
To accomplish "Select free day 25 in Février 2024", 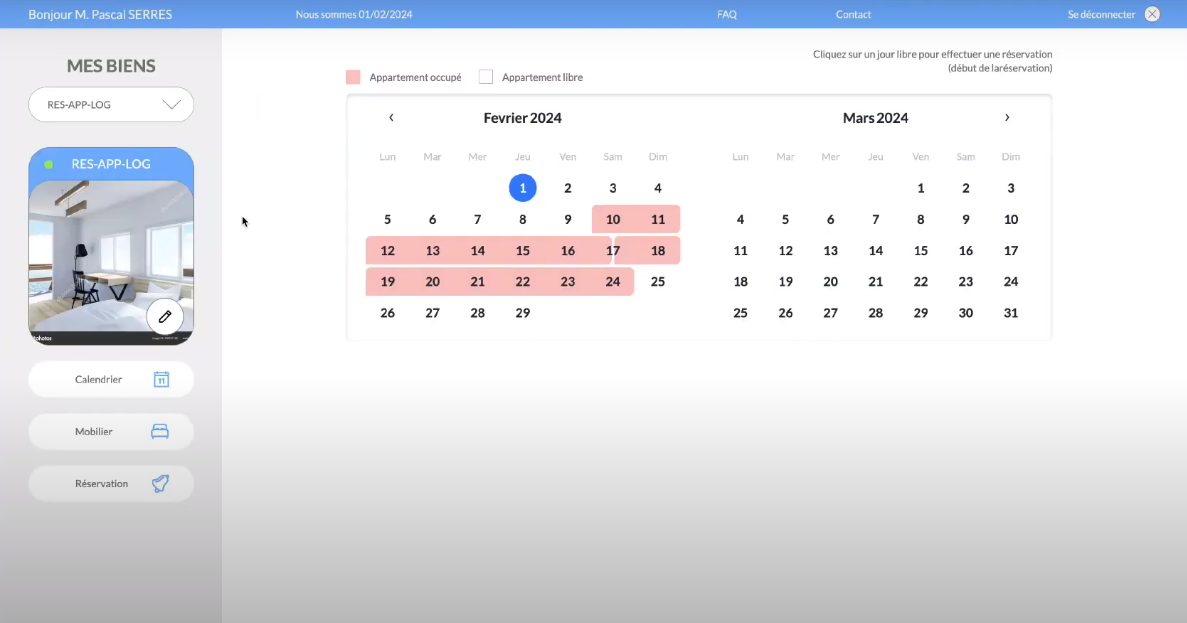I will pyautogui.click(x=657, y=282).
